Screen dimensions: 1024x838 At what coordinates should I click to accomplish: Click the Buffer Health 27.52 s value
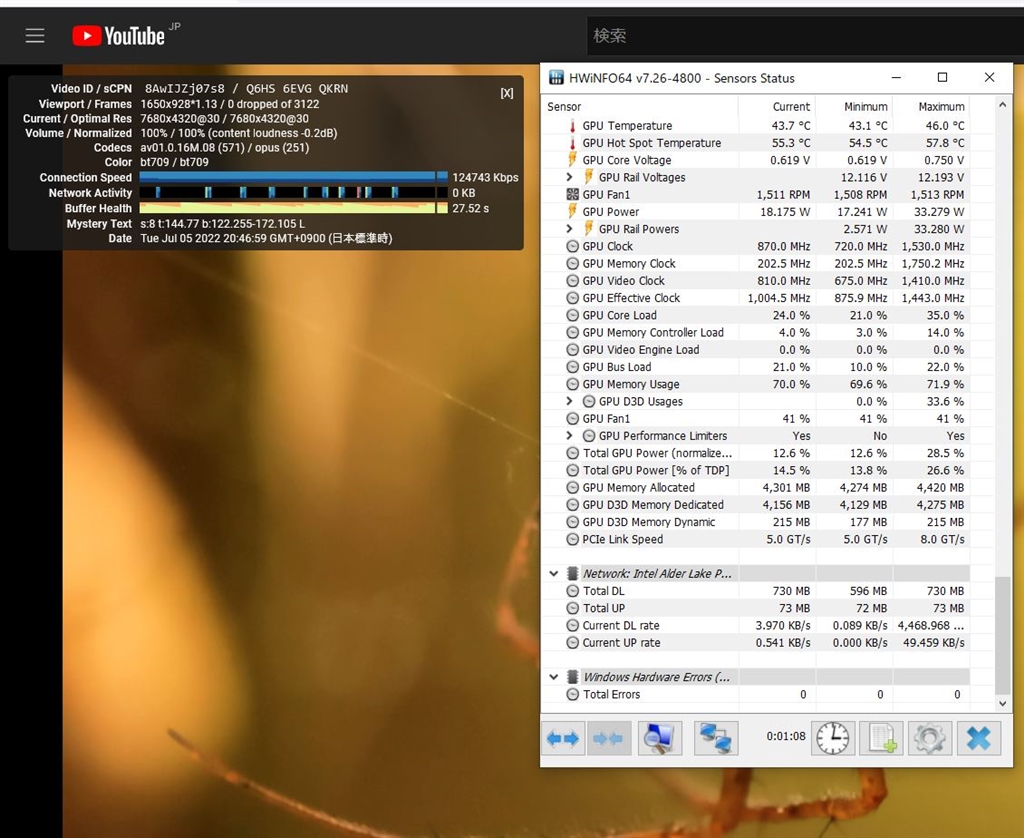click(x=470, y=208)
